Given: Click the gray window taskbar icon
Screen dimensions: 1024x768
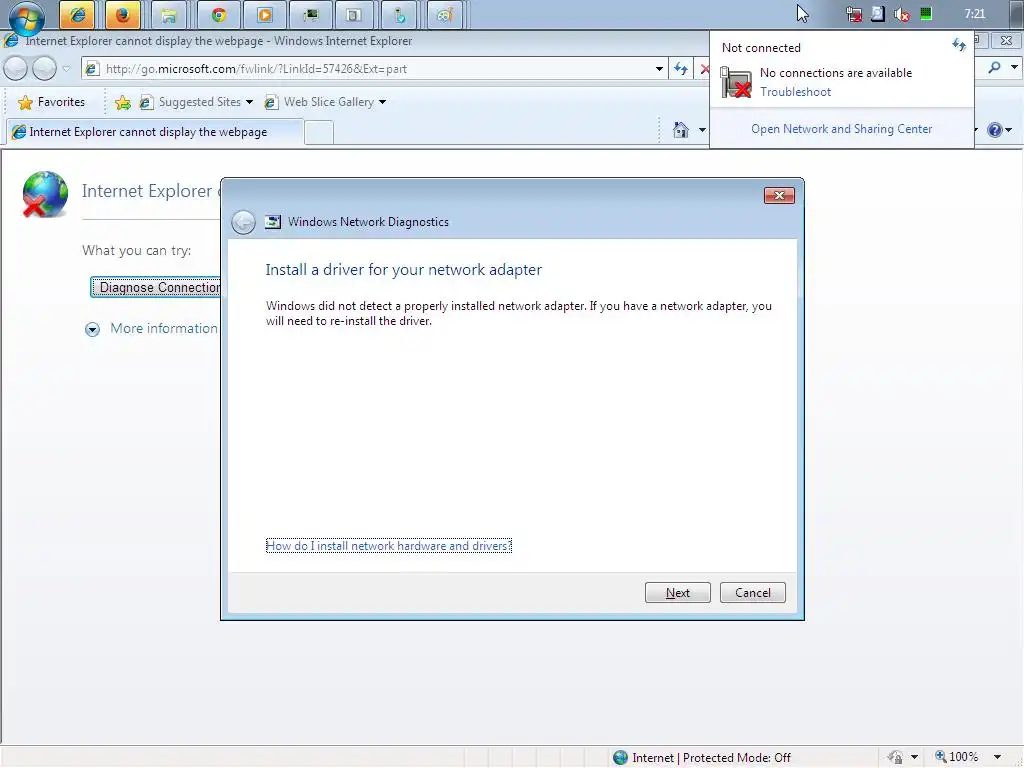Looking at the screenshot, I should pos(353,15).
